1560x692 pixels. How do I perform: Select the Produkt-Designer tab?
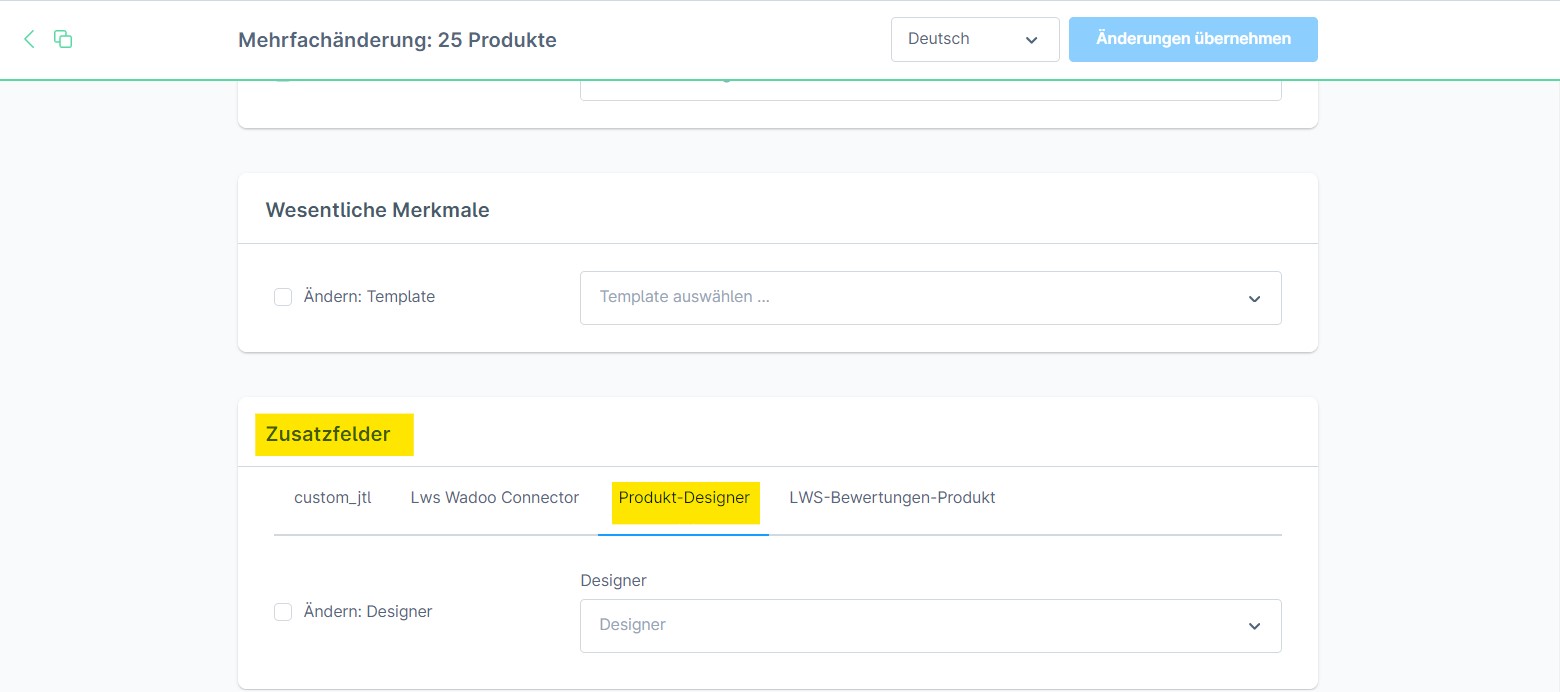coord(684,497)
